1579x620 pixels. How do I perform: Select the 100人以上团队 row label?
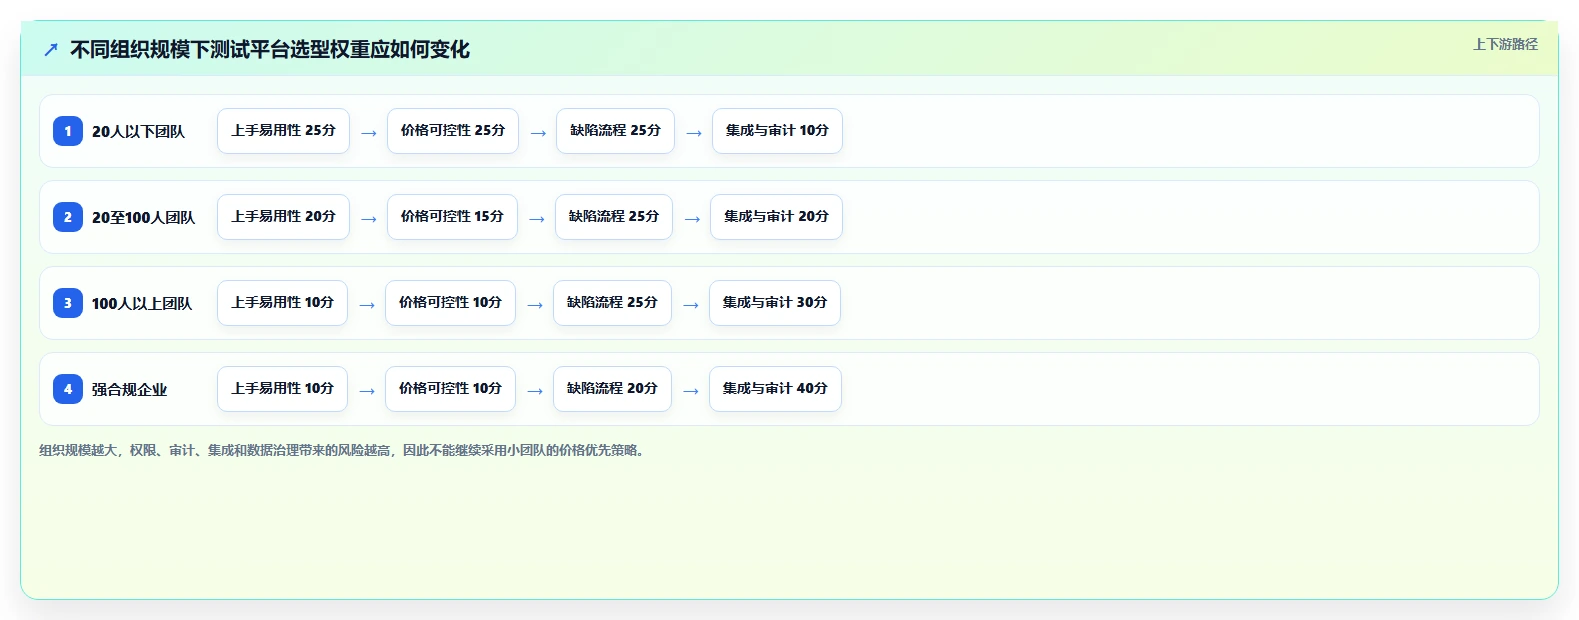[x=142, y=303]
